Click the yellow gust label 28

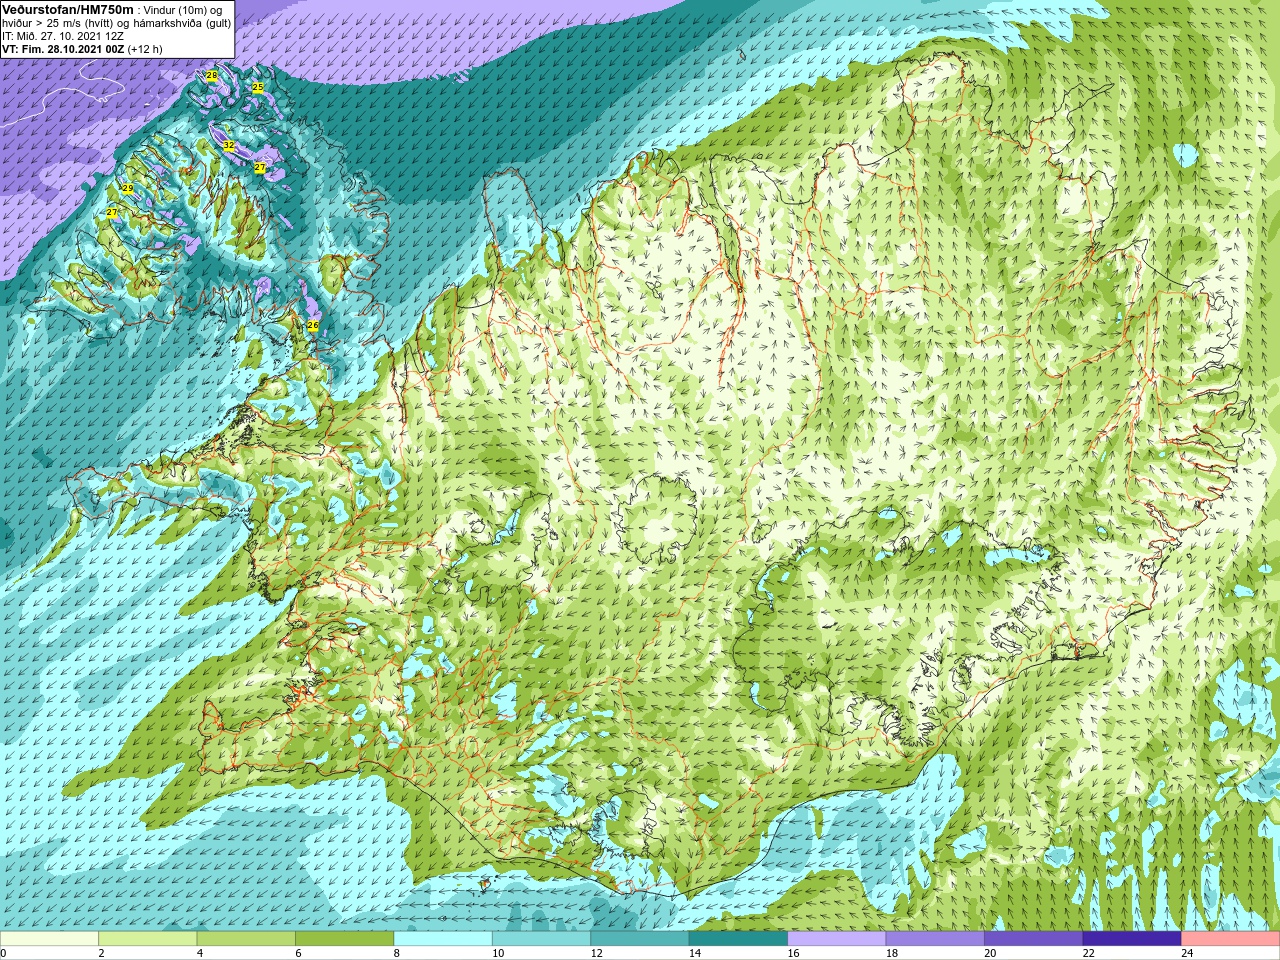211,76
